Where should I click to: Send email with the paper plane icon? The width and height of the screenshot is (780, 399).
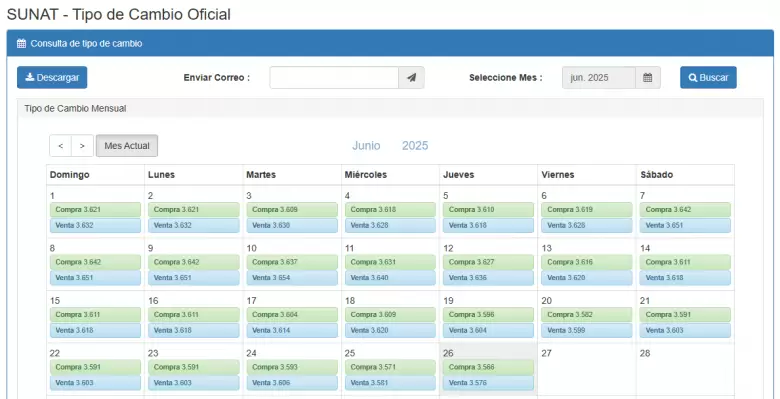[411, 78]
